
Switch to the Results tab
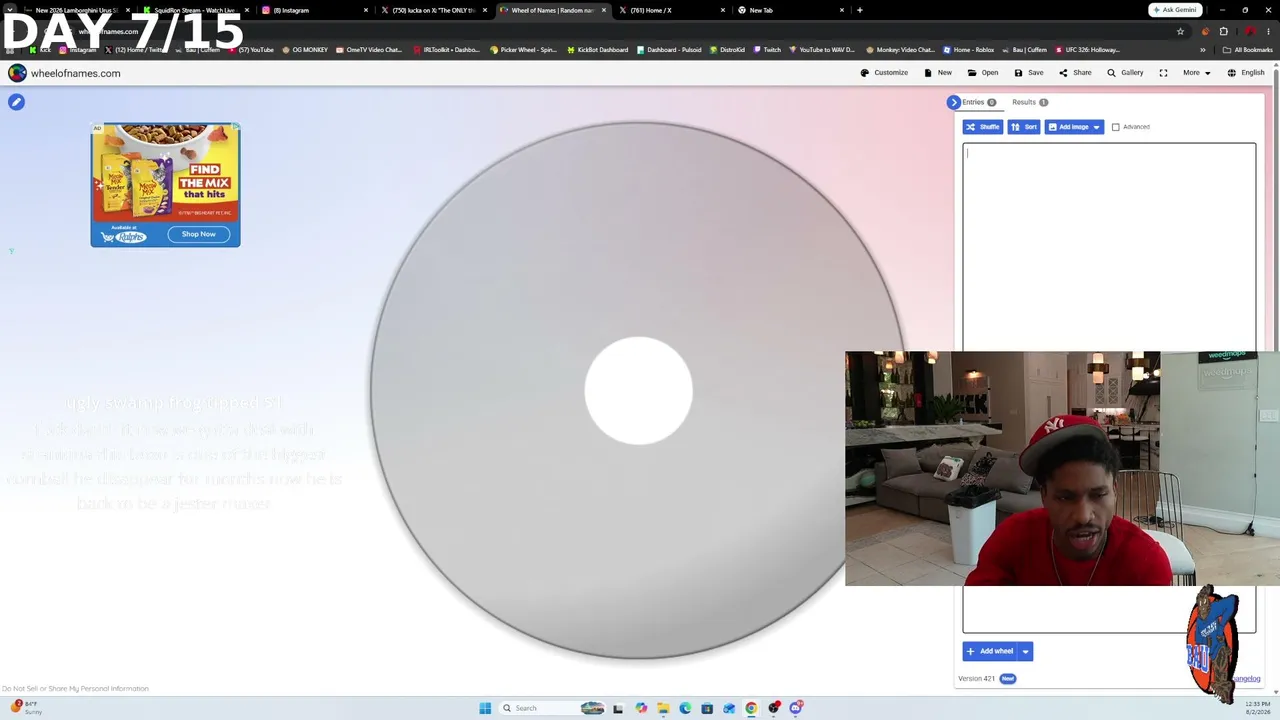tap(1029, 102)
